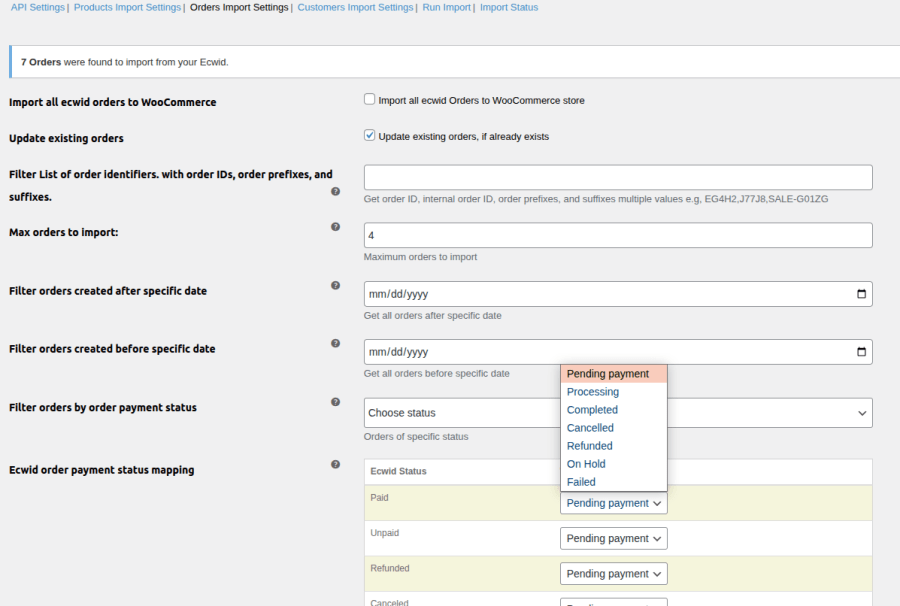Choose On Hold option in dropdown list
The image size is (900, 606).
pos(586,464)
